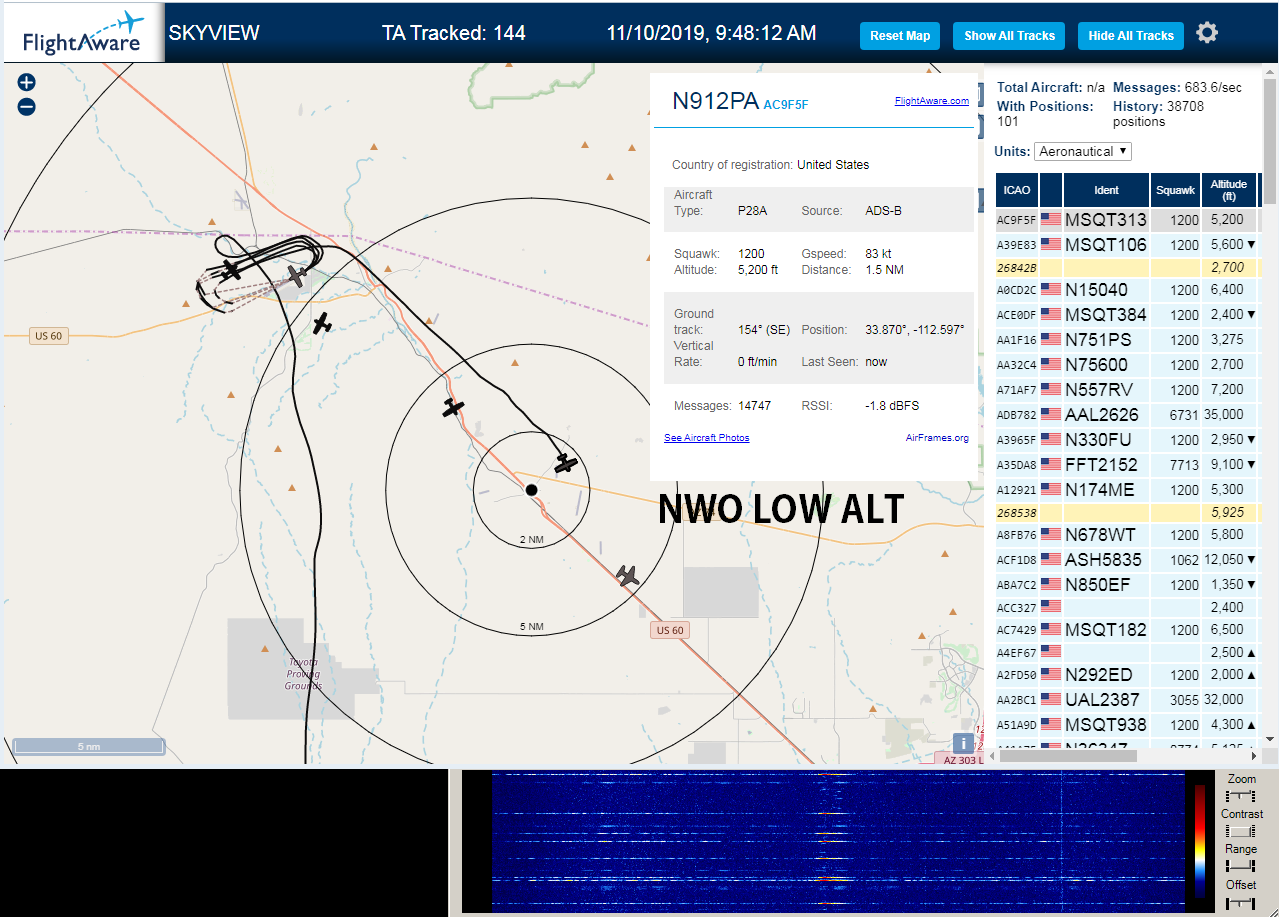Select the N75600 aircraft row
Screen dimensions: 1279x917
(x=1128, y=364)
